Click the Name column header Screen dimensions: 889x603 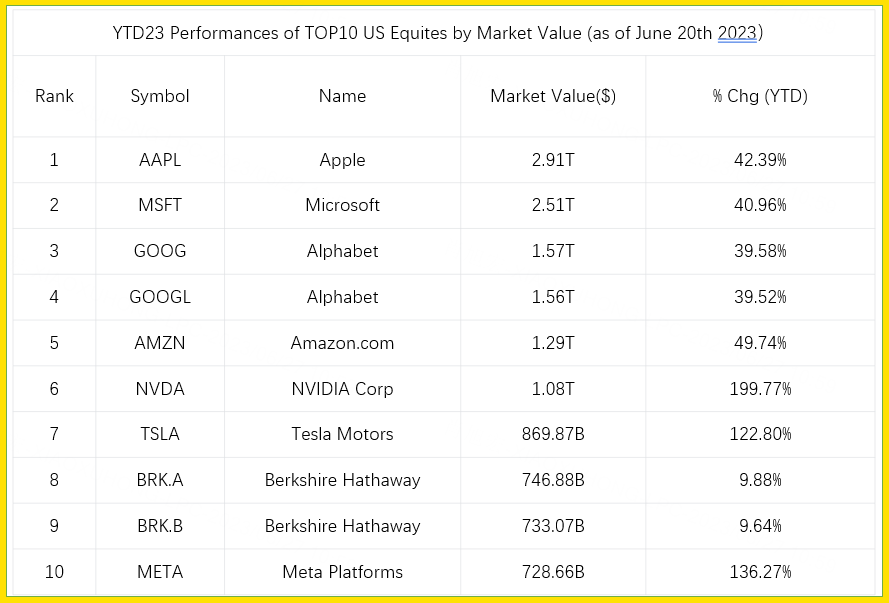pyautogui.click(x=342, y=96)
